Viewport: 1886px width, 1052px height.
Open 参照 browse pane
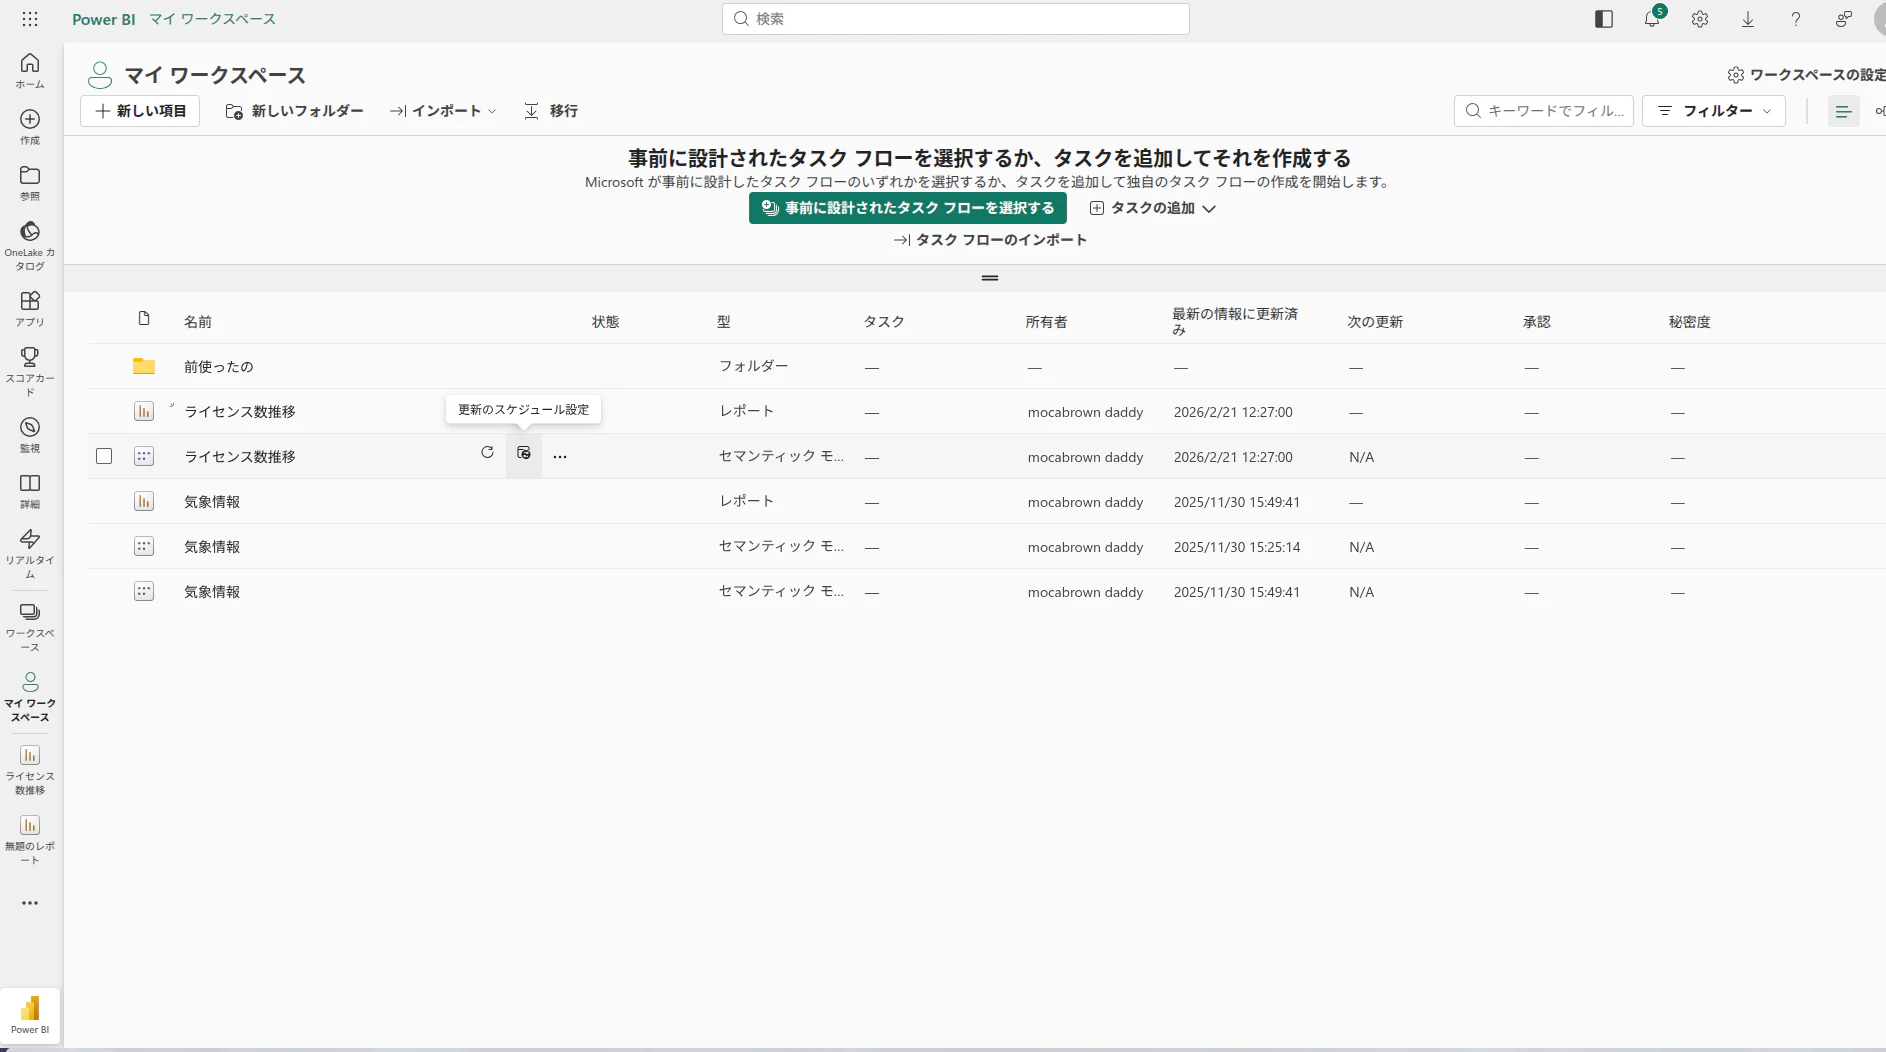point(30,182)
